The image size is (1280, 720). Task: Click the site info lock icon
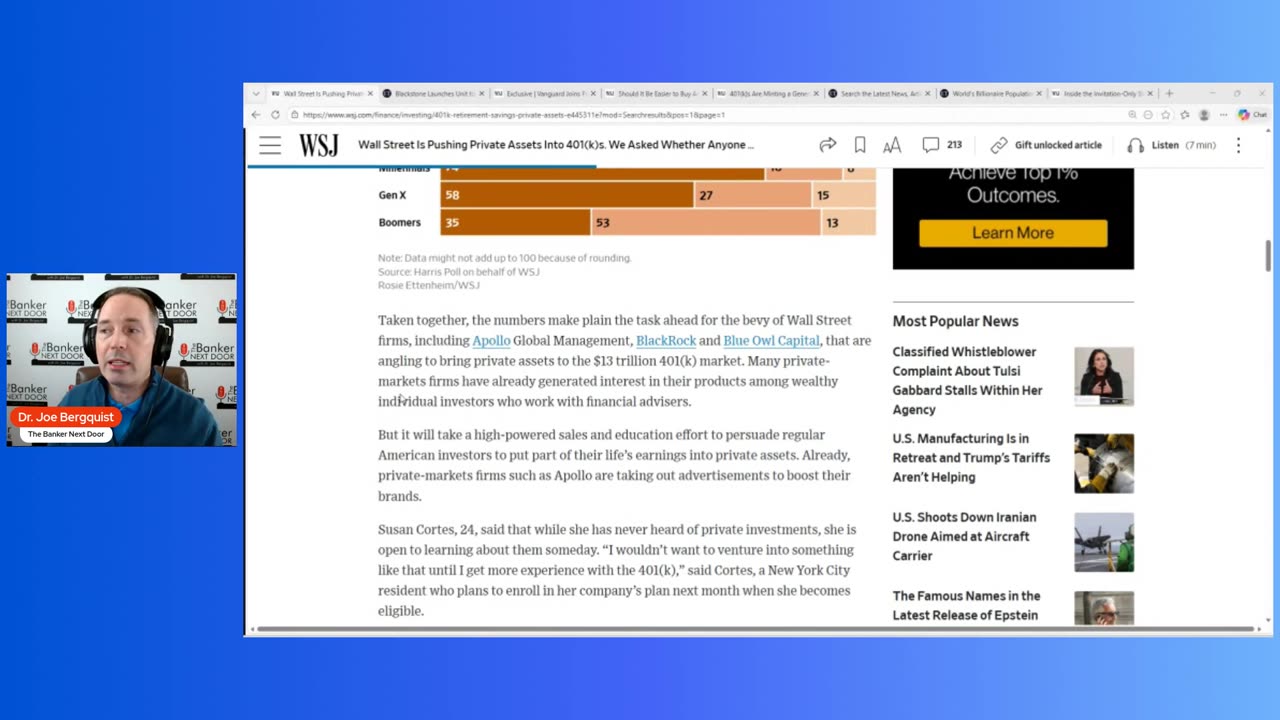295,115
